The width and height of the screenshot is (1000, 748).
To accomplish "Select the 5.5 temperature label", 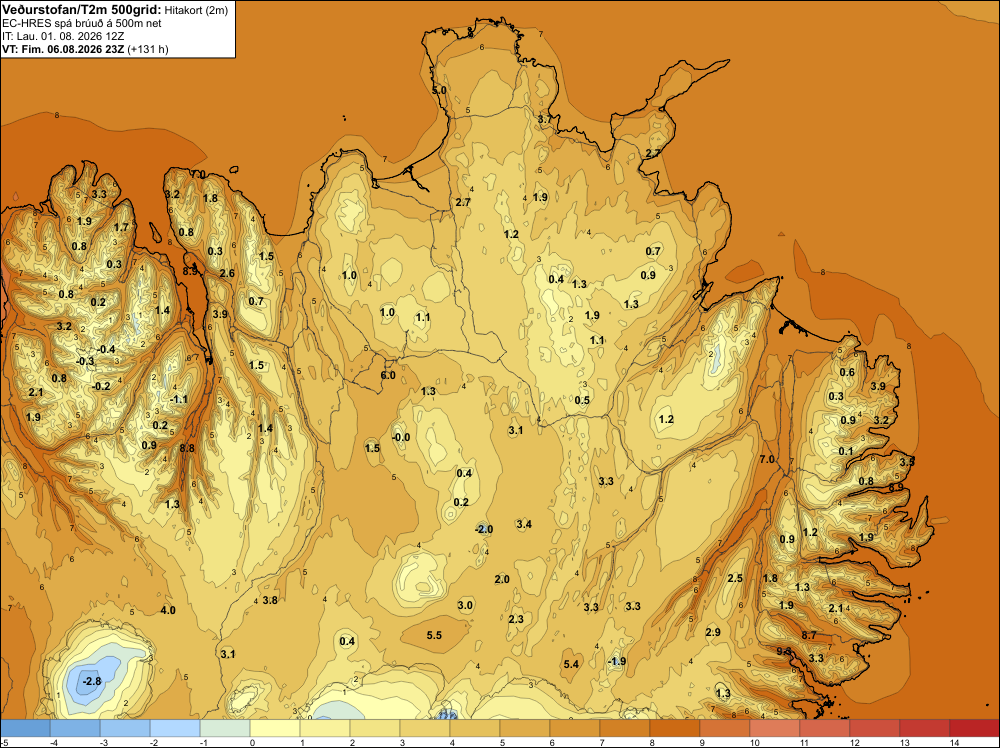I will pos(434,635).
